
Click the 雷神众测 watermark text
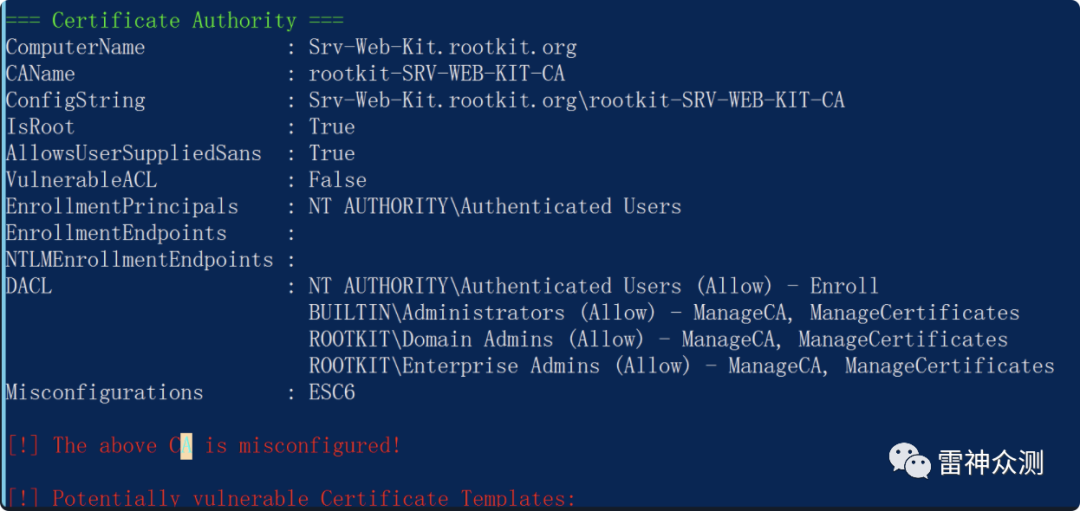pyautogui.click(x=990, y=462)
